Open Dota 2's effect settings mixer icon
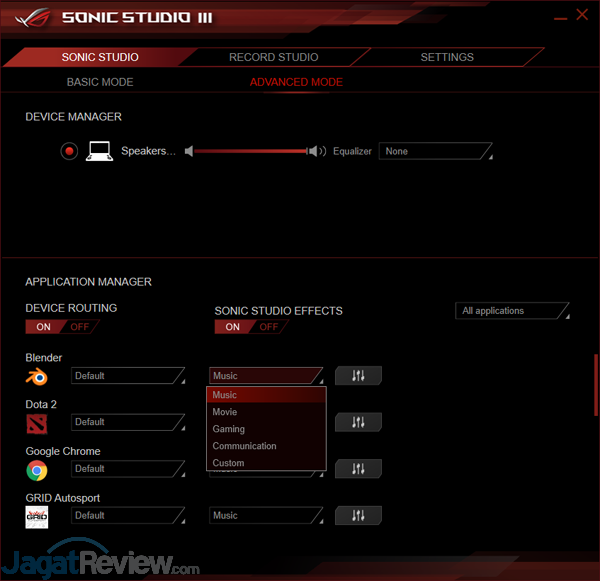The image size is (600, 581). click(358, 422)
